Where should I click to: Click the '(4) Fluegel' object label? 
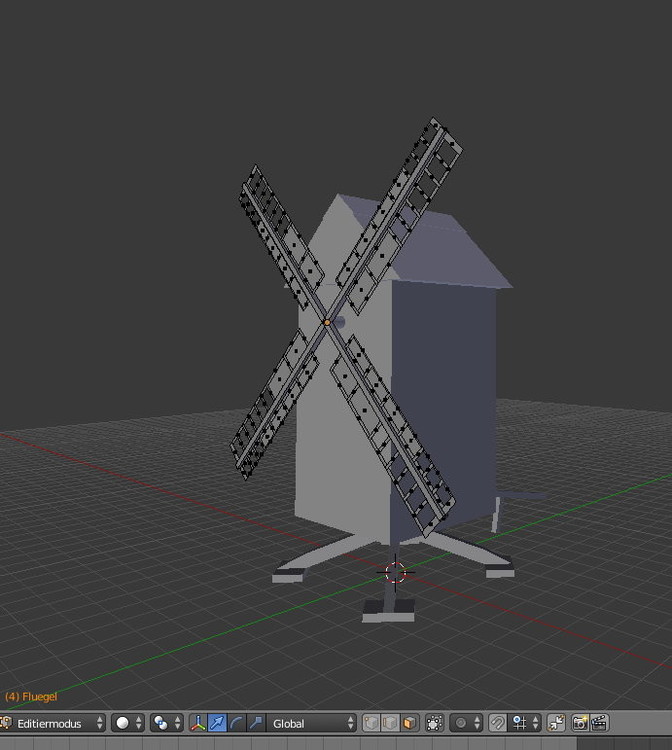(x=31, y=696)
